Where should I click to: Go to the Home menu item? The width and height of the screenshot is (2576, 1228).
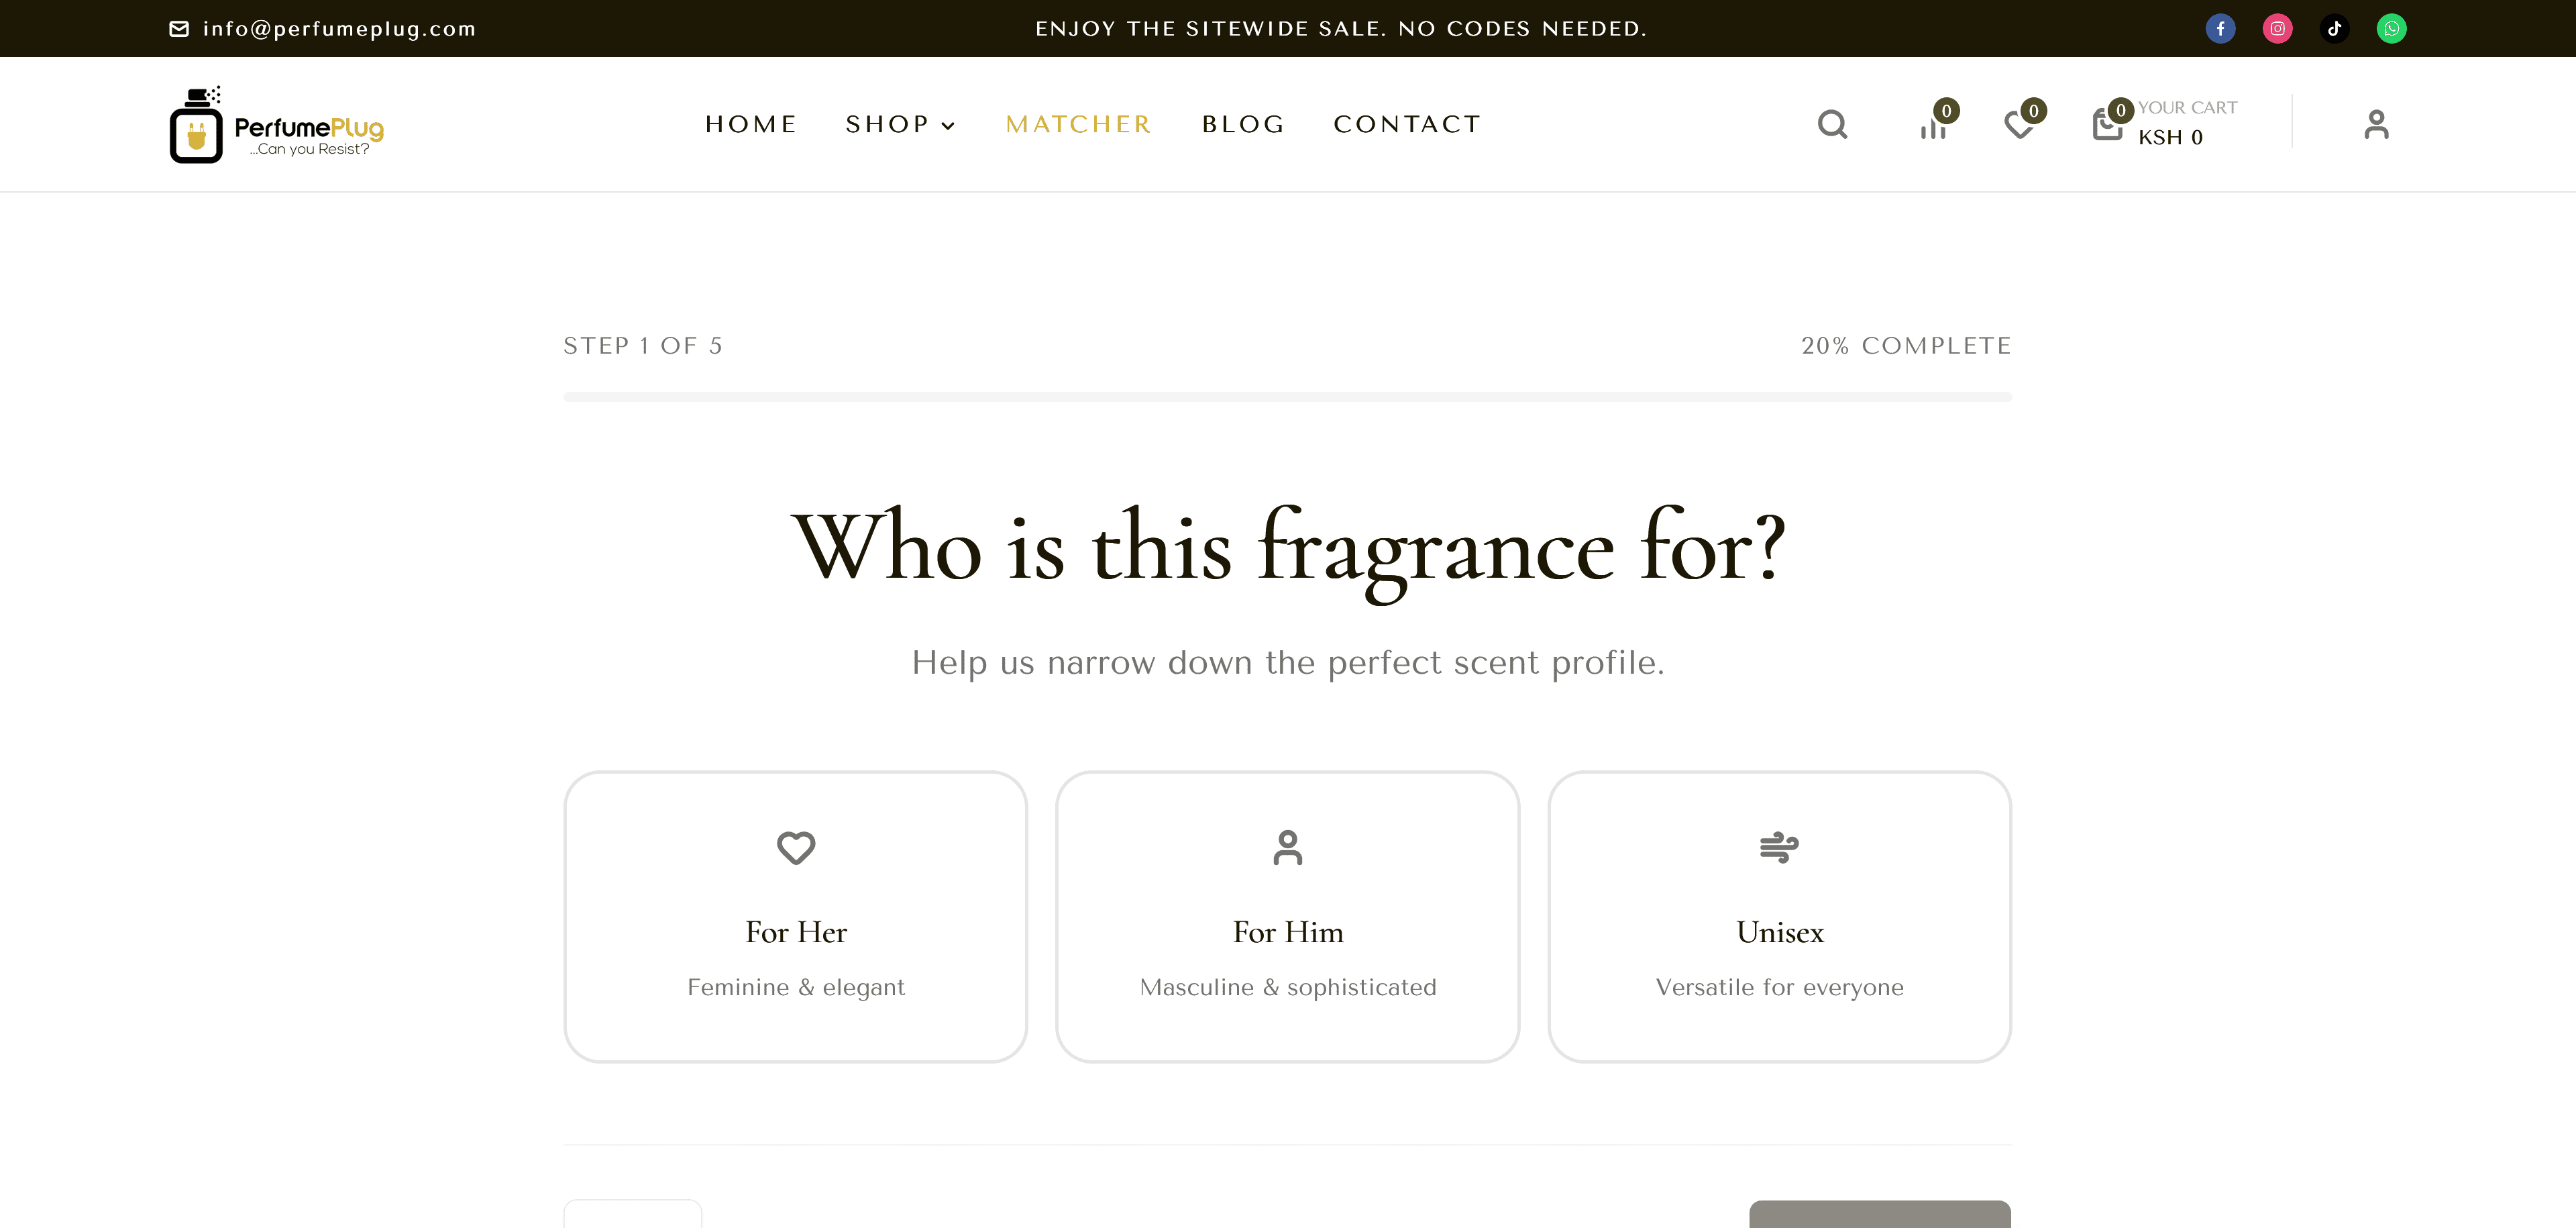click(x=751, y=124)
